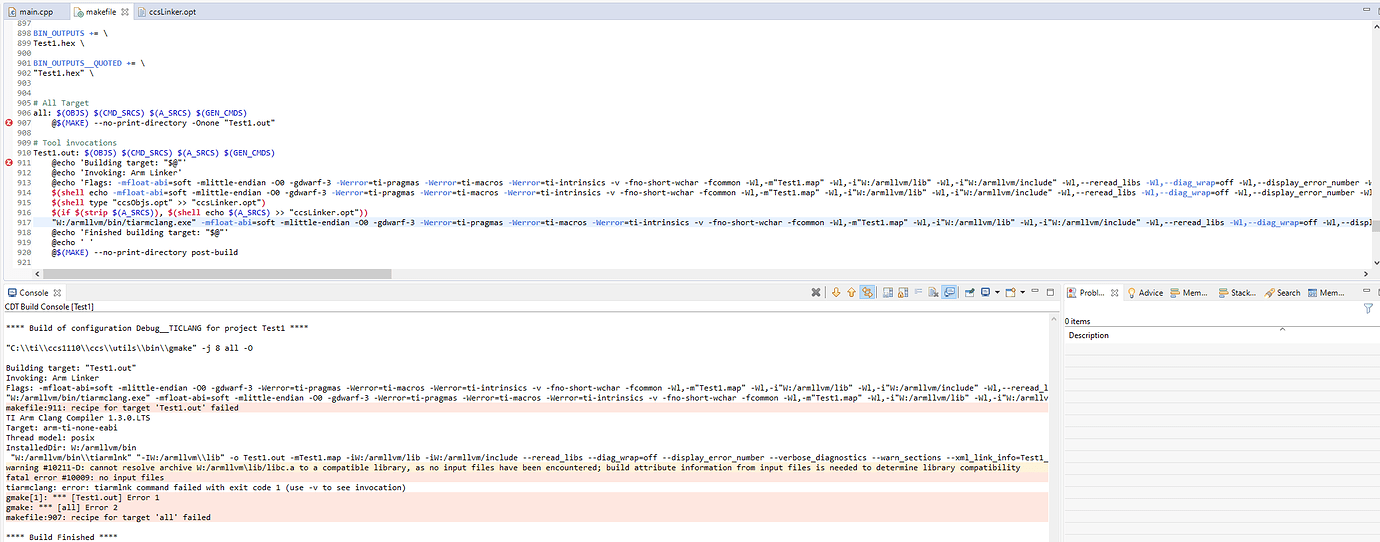1380x542 pixels.
Task: Click the X icon in console toolbar
Action: [816, 292]
